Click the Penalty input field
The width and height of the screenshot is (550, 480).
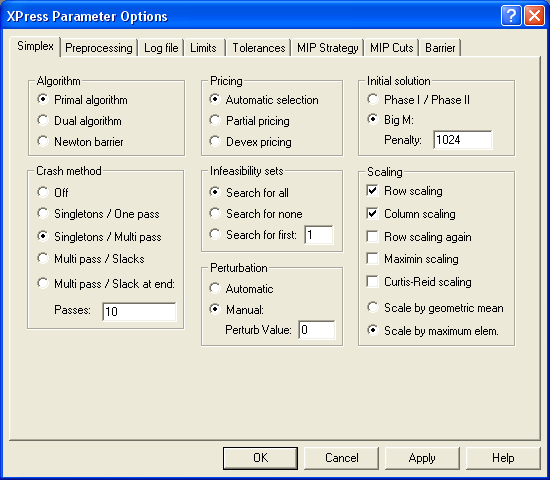[463, 140]
